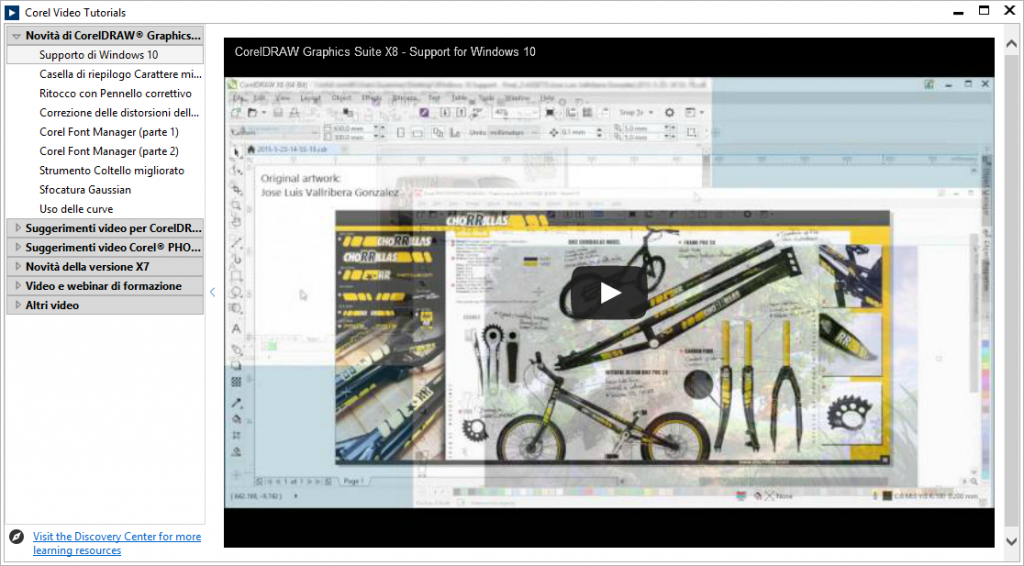Expand Novità della versione X7 section
Image resolution: width=1024 pixels, height=566 pixels.
click(18, 266)
